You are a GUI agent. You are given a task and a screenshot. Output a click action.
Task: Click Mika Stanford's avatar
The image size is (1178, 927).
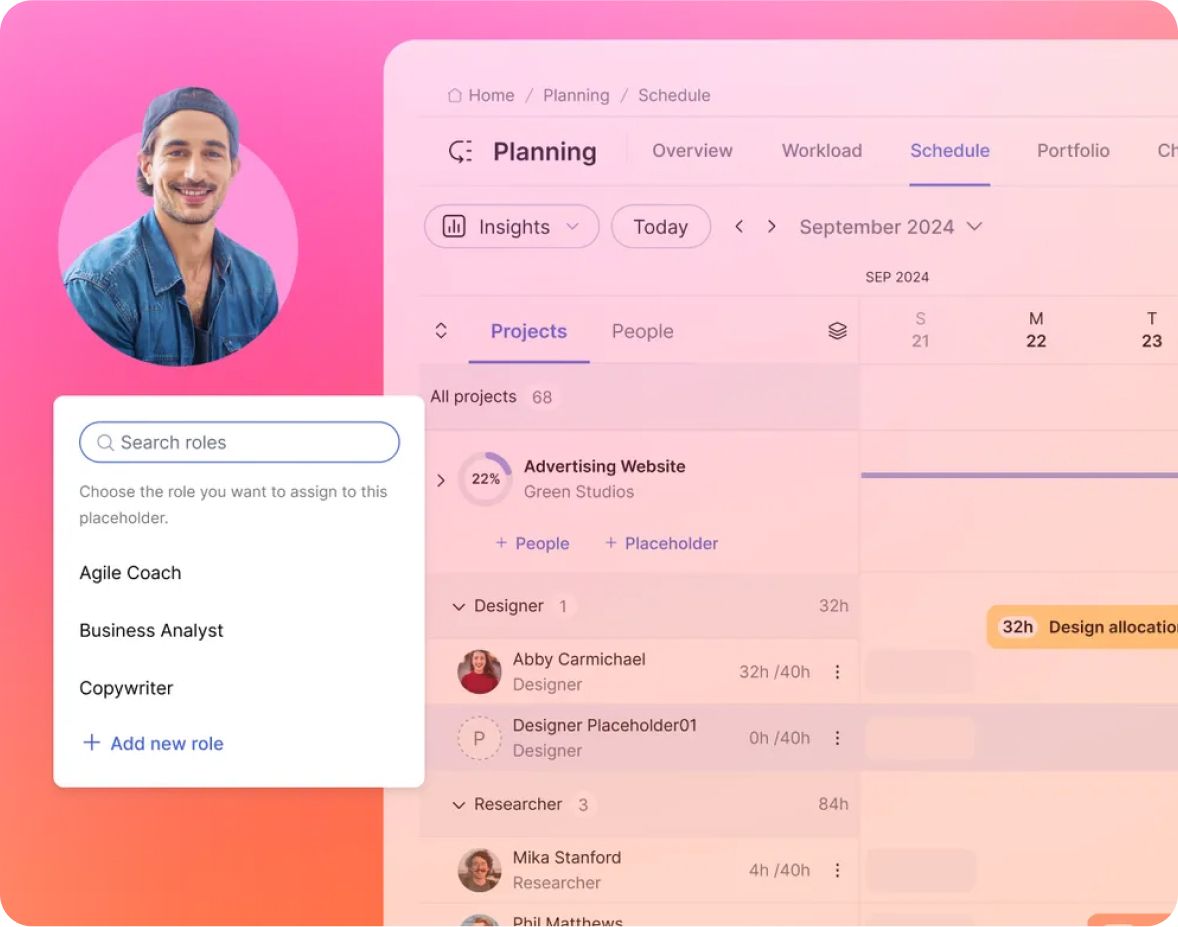(479, 870)
